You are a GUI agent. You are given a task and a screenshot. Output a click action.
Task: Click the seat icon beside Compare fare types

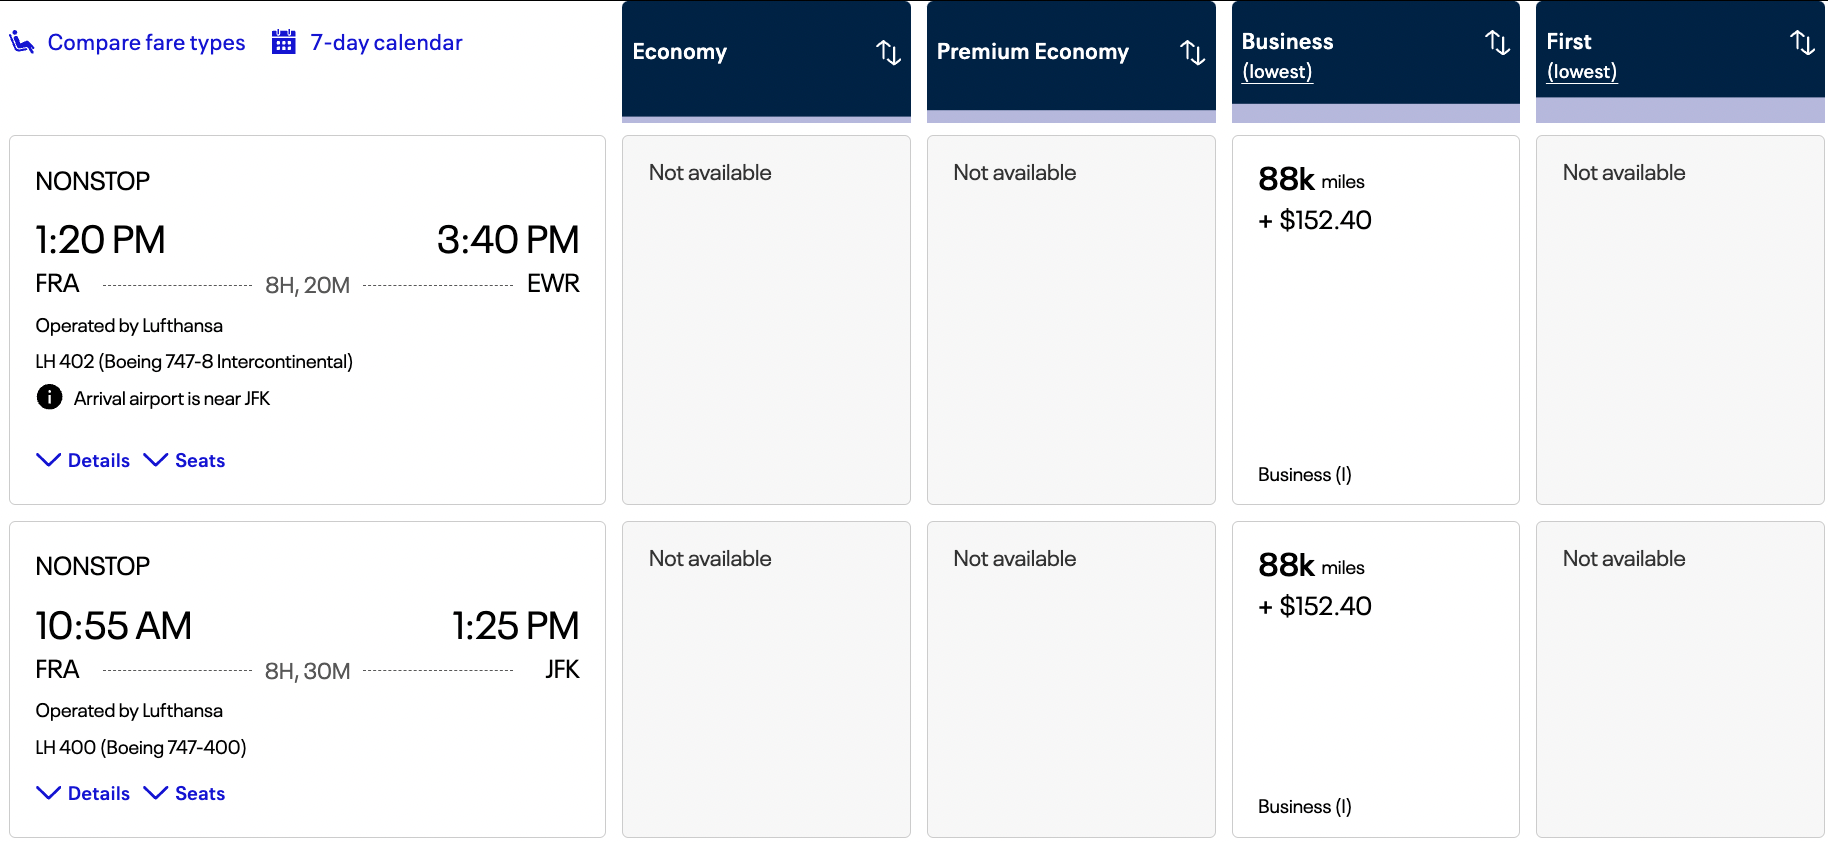pyautogui.click(x=22, y=42)
